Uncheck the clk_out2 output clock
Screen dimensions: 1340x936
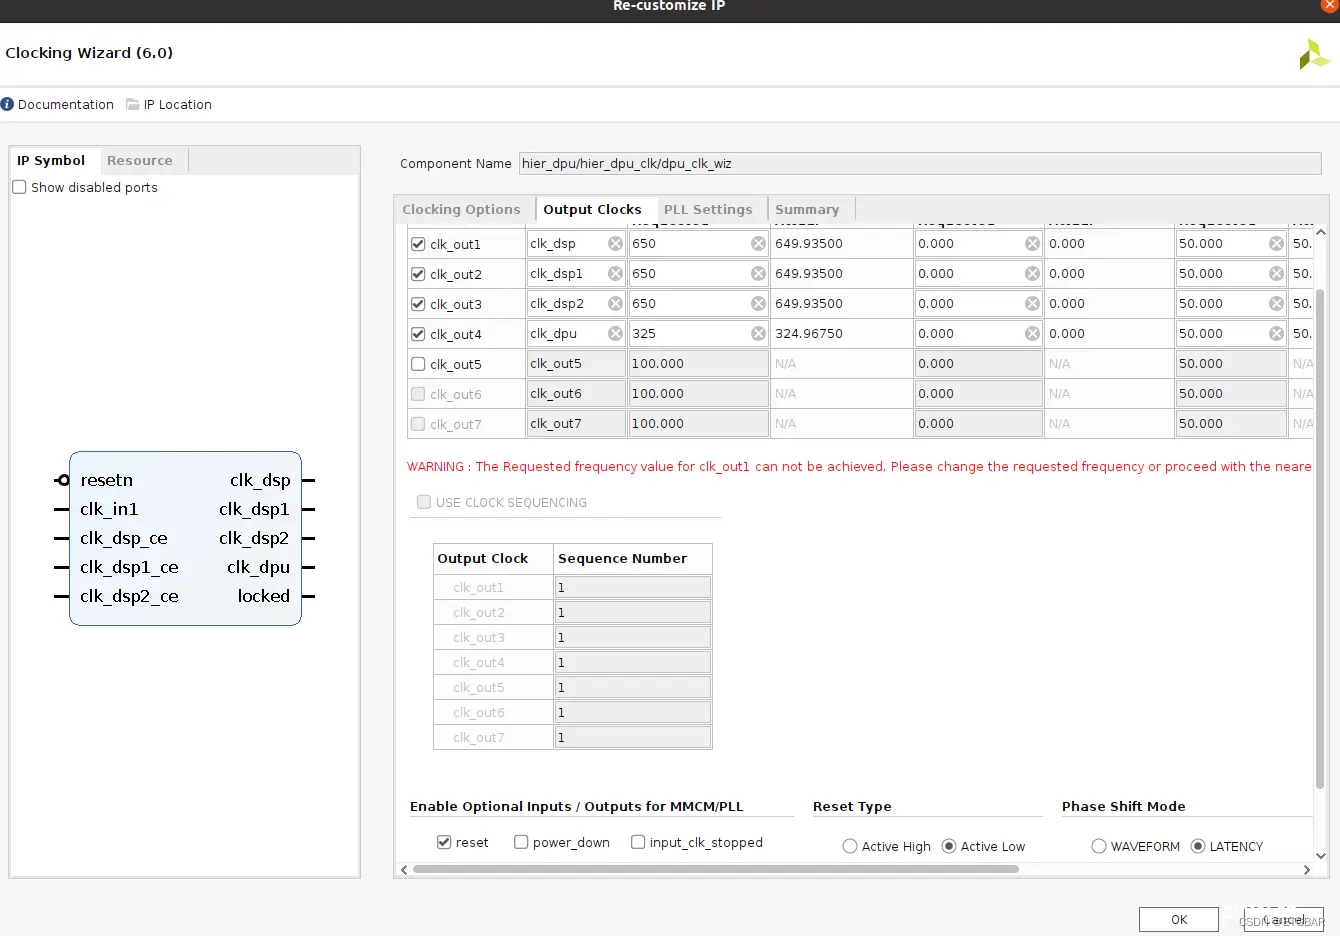(x=418, y=274)
